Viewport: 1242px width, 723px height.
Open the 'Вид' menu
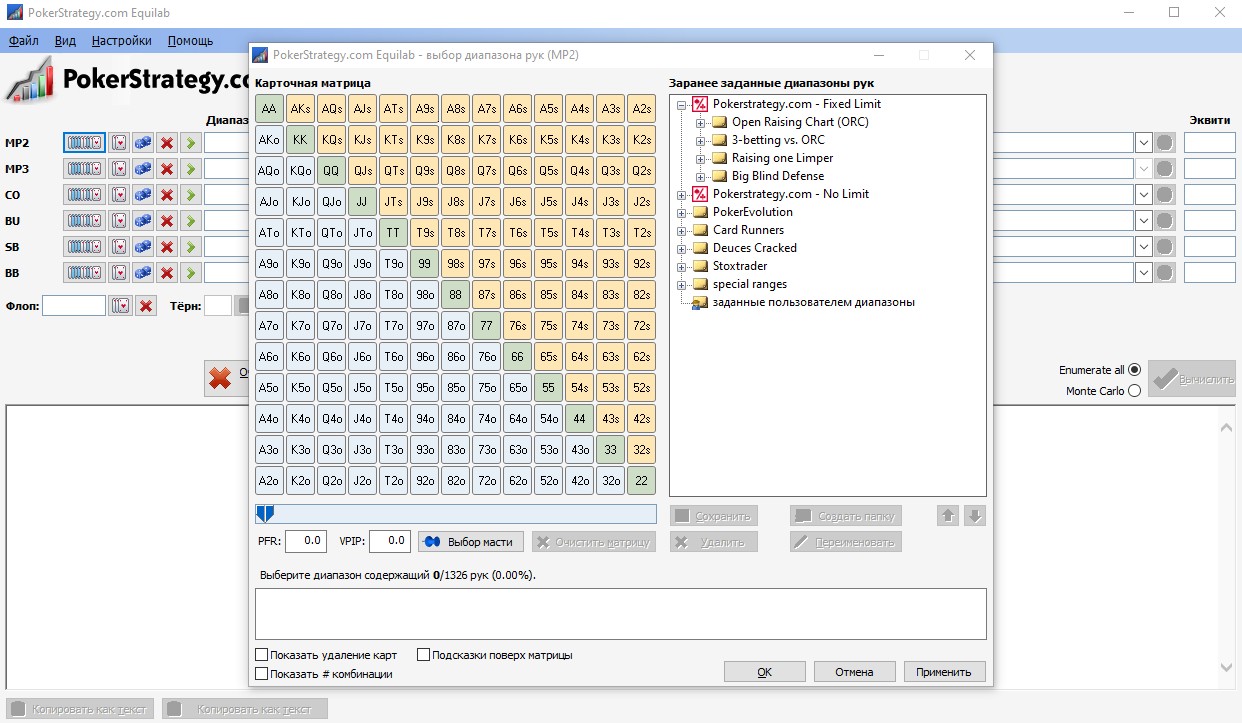click(x=65, y=41)
